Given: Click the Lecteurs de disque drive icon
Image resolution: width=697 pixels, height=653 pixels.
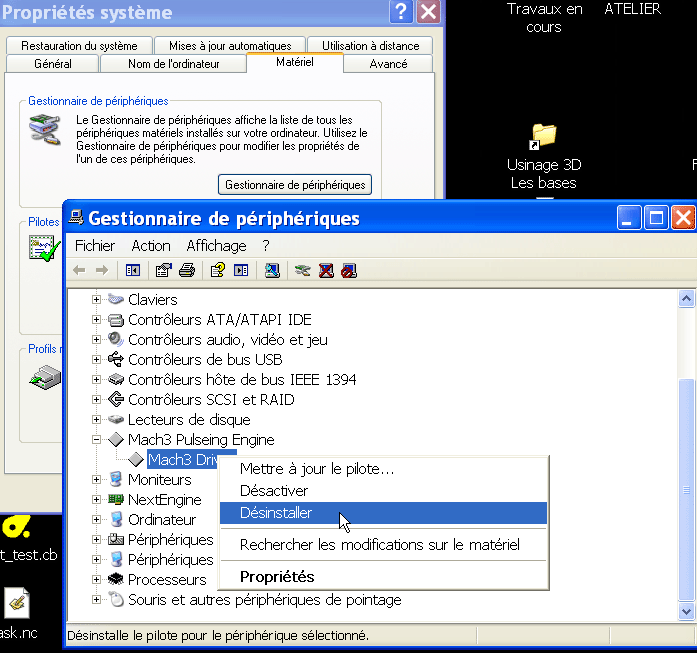Looking at the screenshot, I should click(116, 419).
